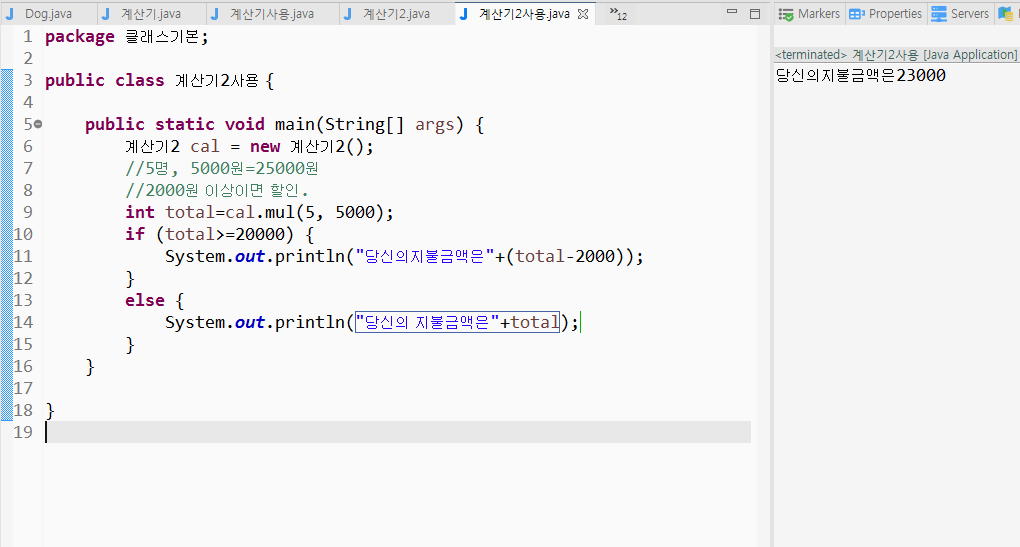The height and width of the screenshot is (547, 1020).
Task: Open the Markers view tab
Action: point(809,14)
